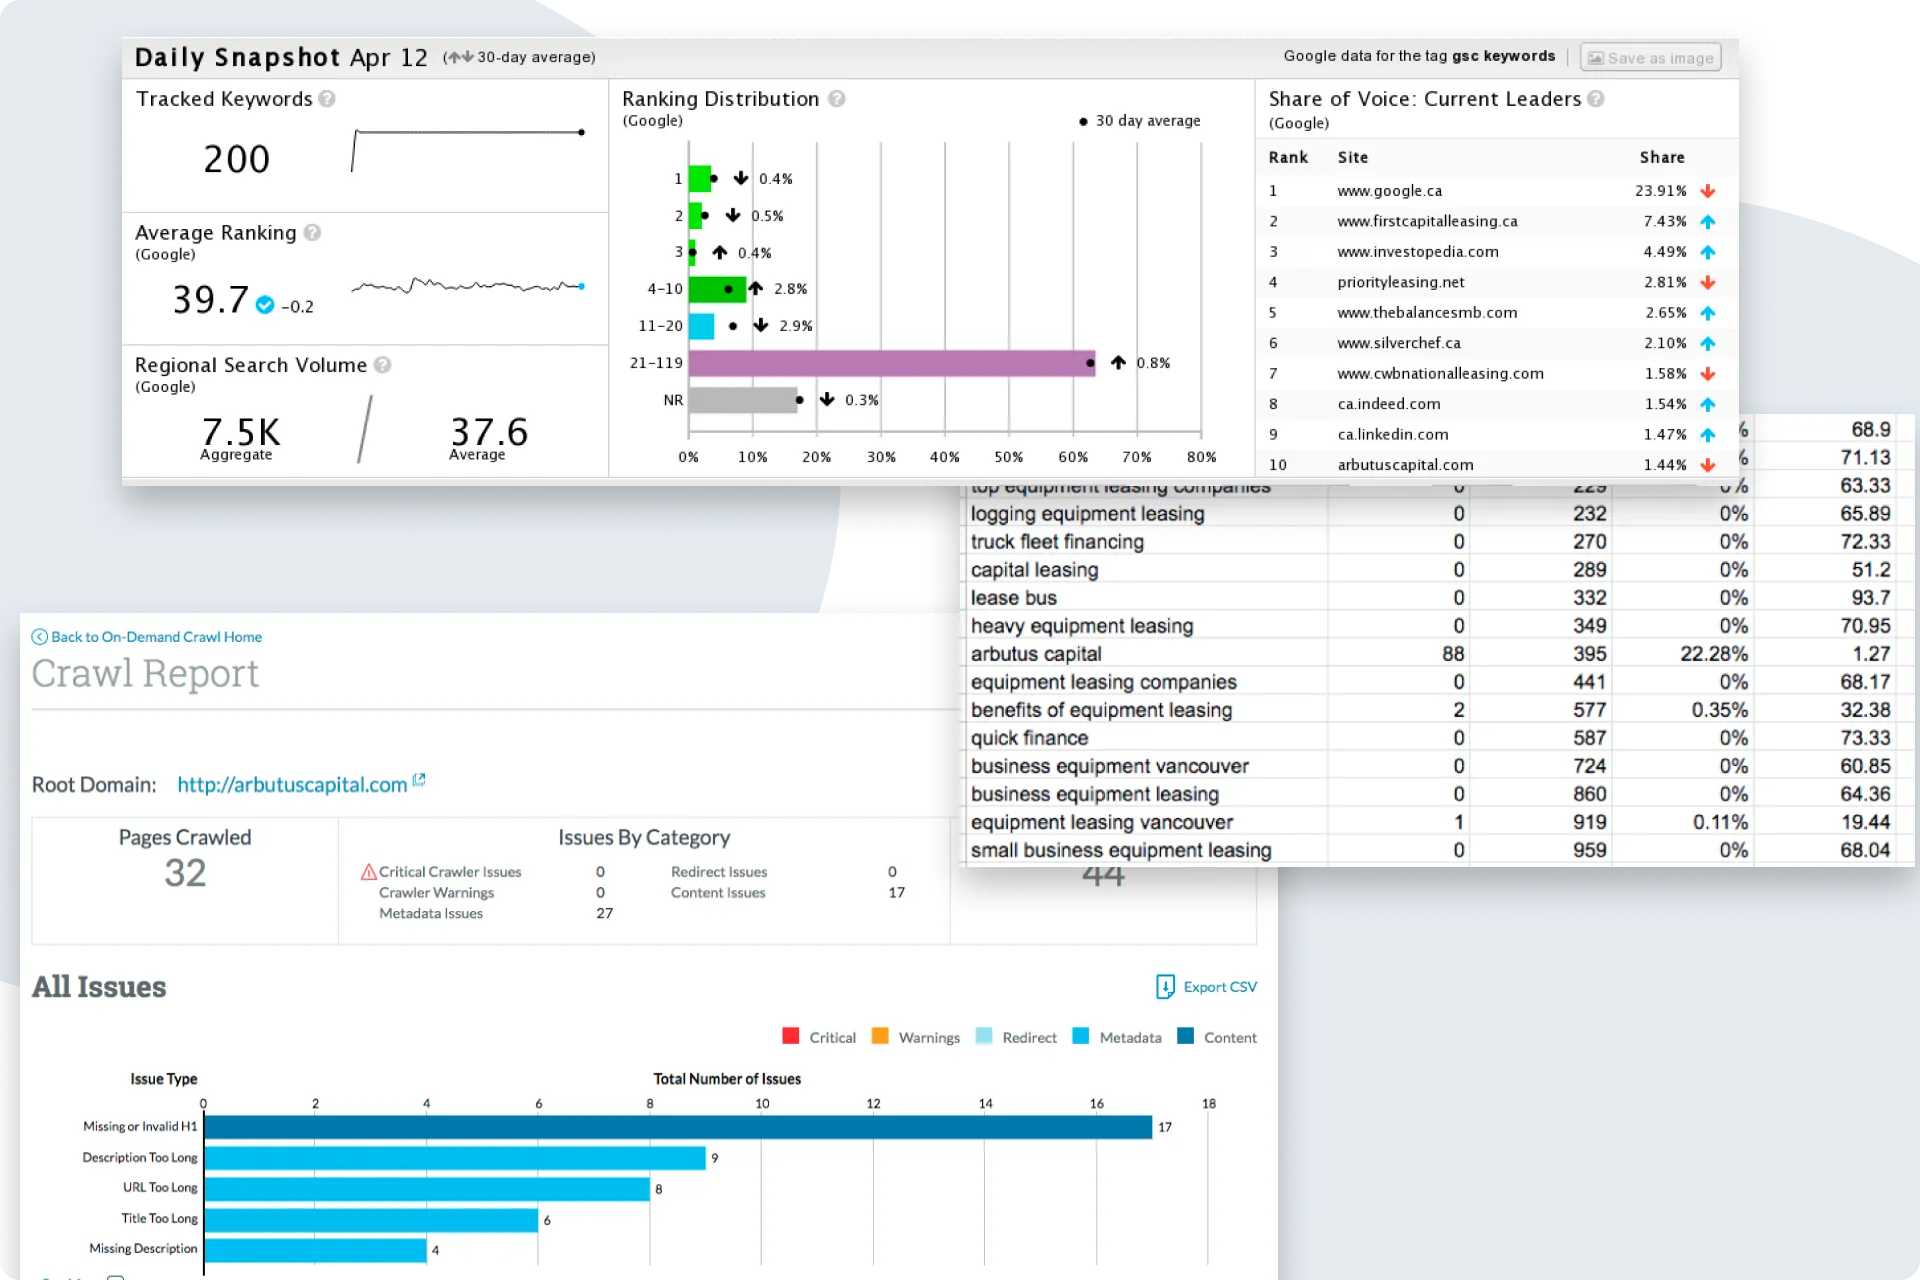1920x1280 pixels.
Task: Select the 'small business equipment leasing' keyword
Action: (x=1121, y=850)
